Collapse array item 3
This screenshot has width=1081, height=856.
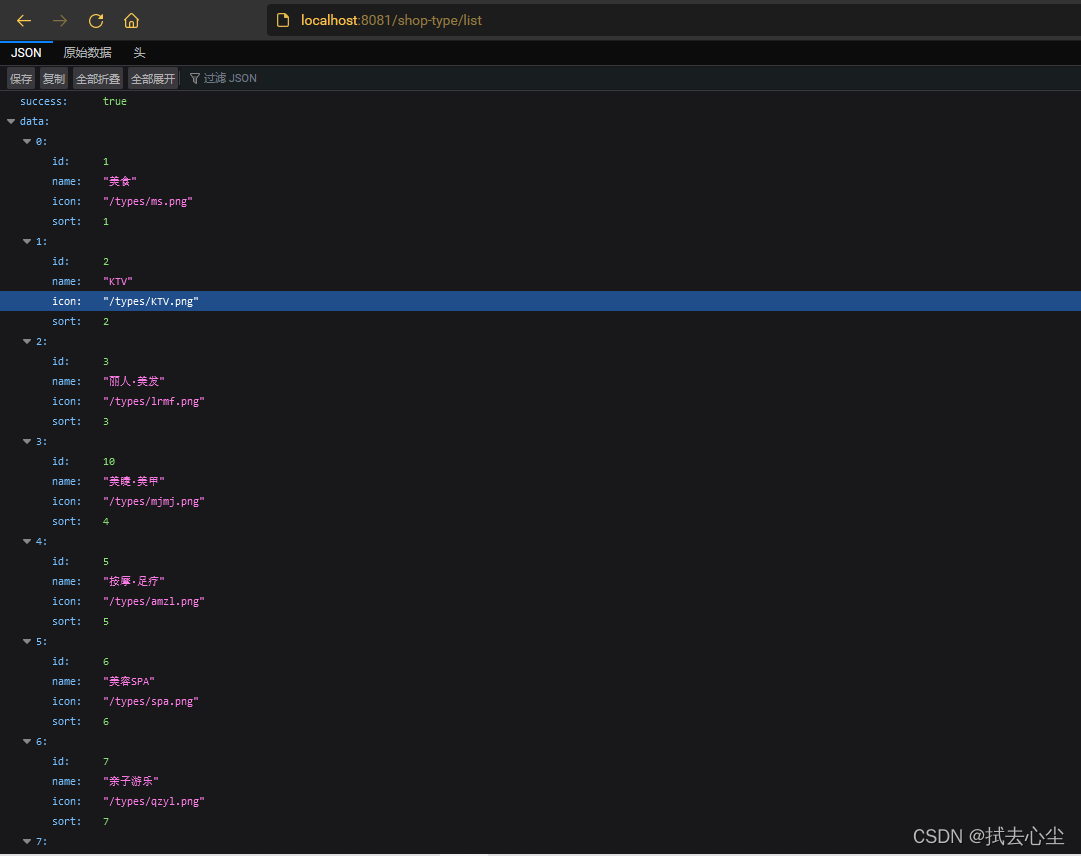[27, 441]
